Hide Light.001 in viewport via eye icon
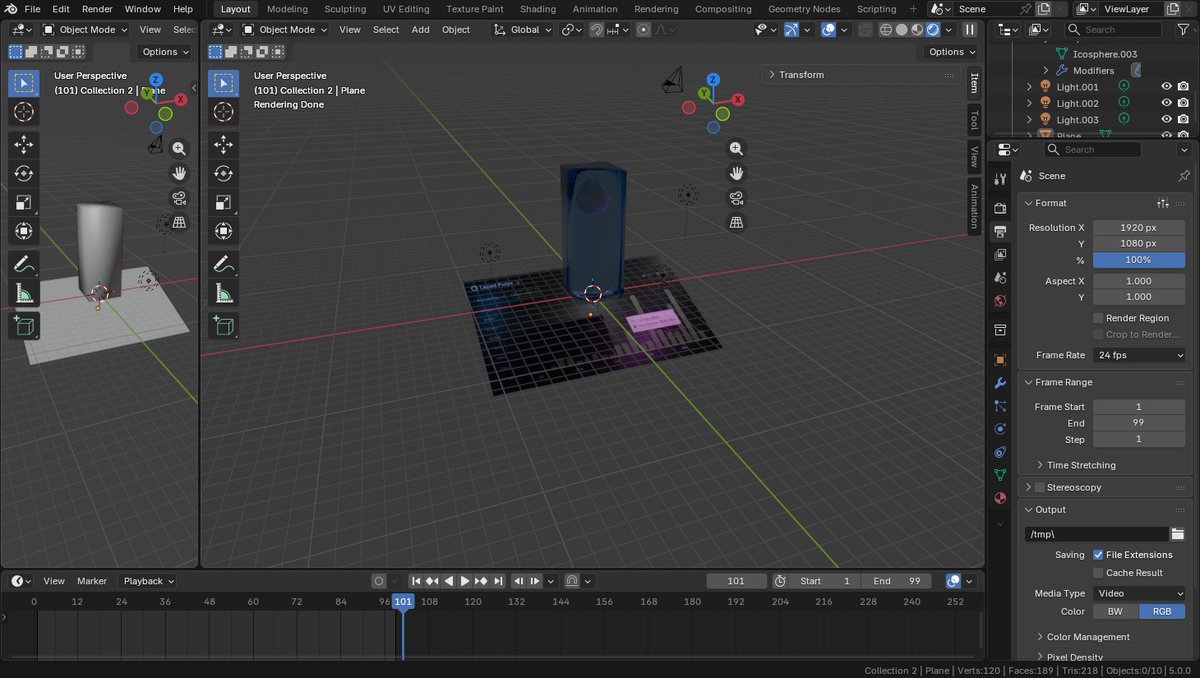 pos(1166,87)
